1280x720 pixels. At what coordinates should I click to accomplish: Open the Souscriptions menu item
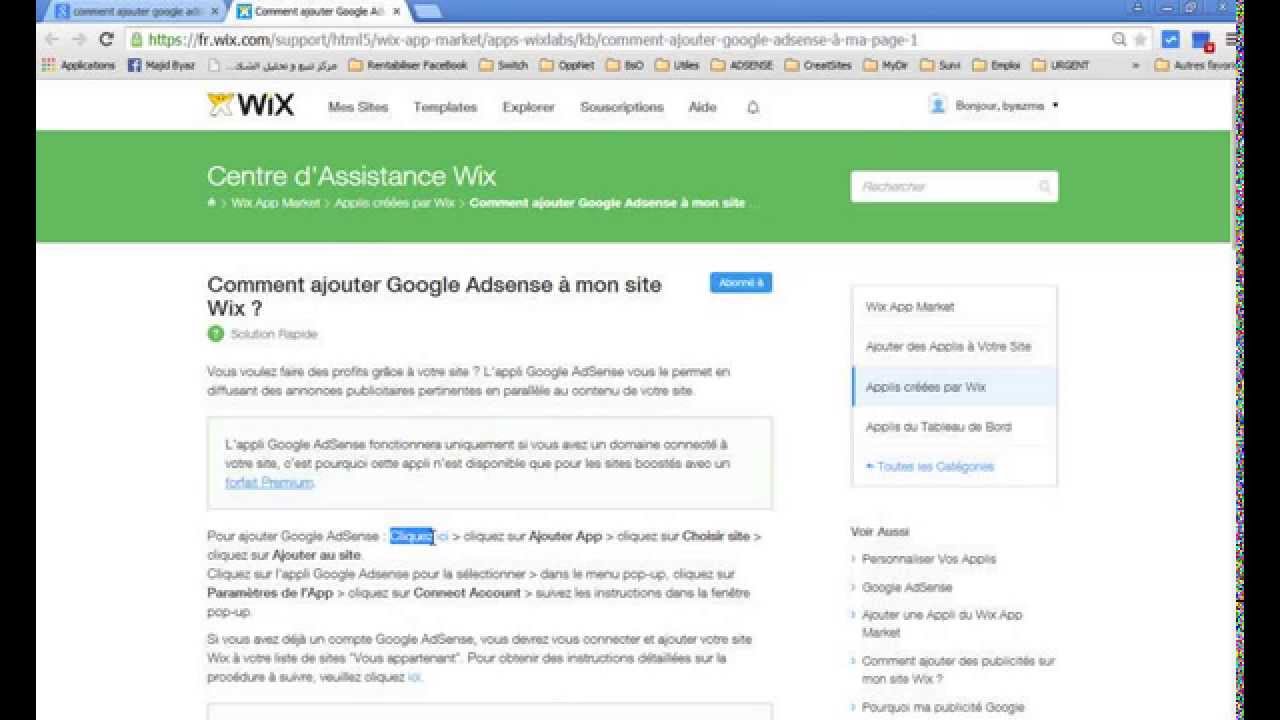[x=622, y=107]
